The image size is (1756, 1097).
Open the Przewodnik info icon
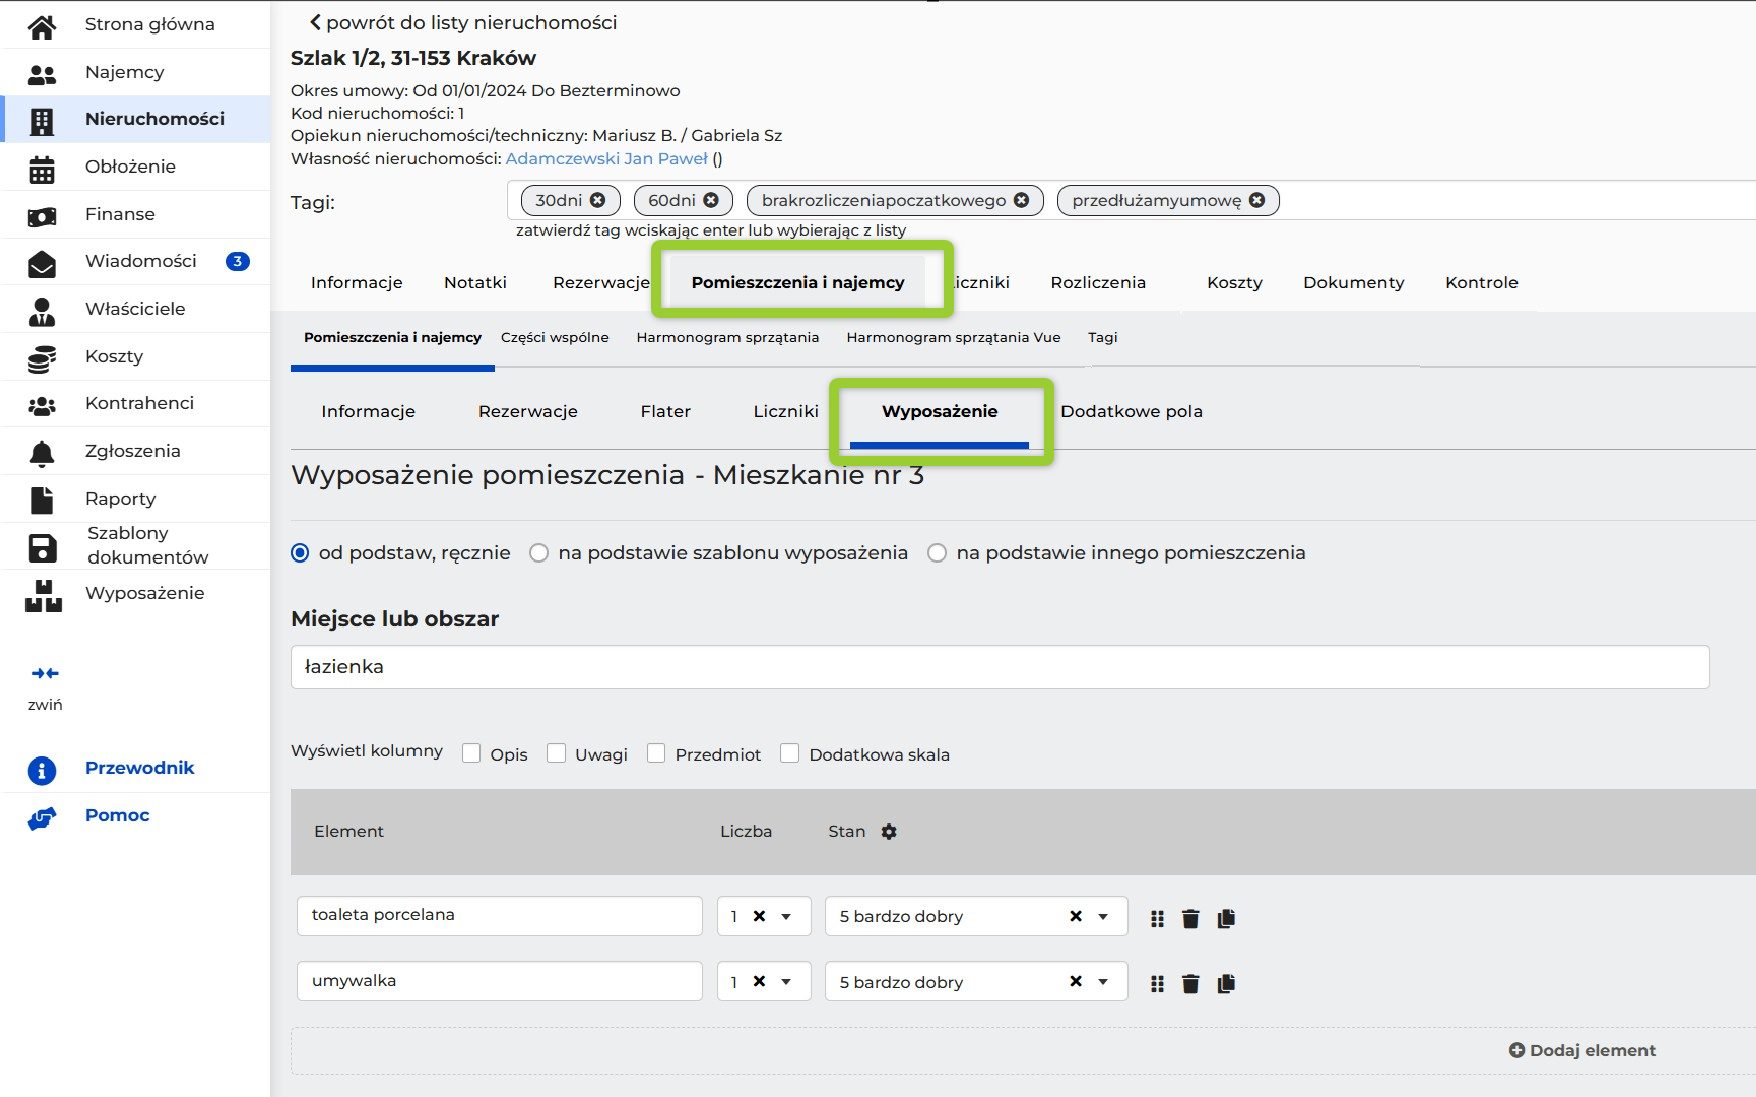pos(42,770)
